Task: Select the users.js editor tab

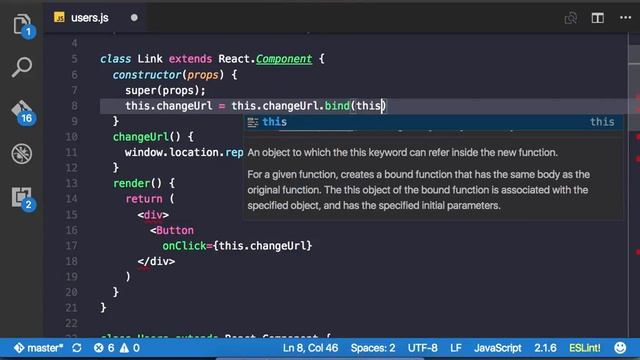Action: (96, 18)
